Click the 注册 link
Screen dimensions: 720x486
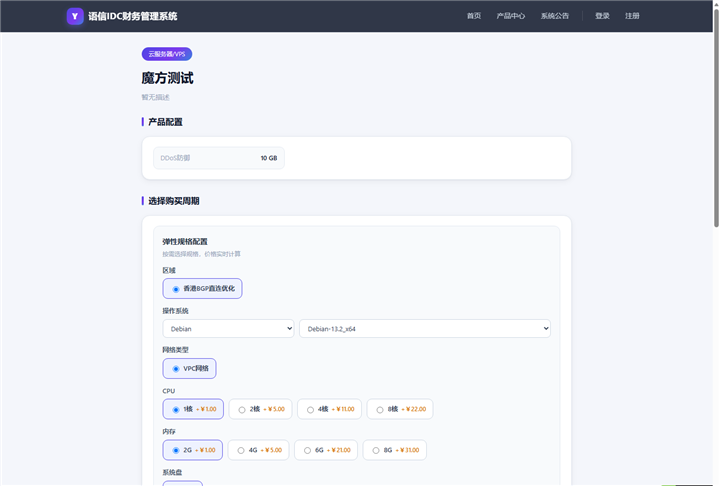(632, 16)
